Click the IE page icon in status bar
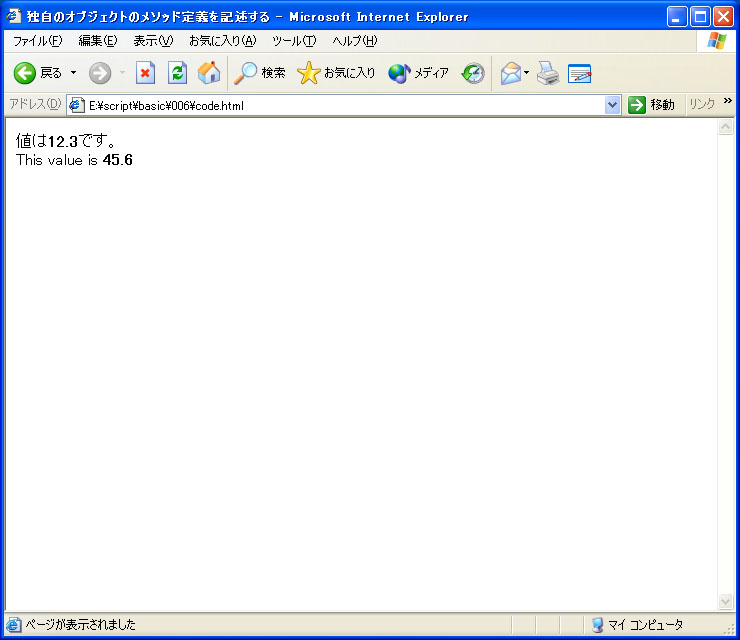Screen dimensions: 740x640 pyautogui.click(x=14, y=625)
